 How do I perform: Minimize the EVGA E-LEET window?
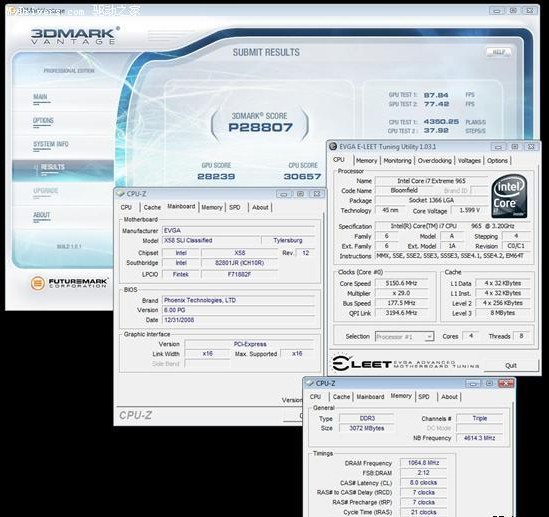pos(498,147)
